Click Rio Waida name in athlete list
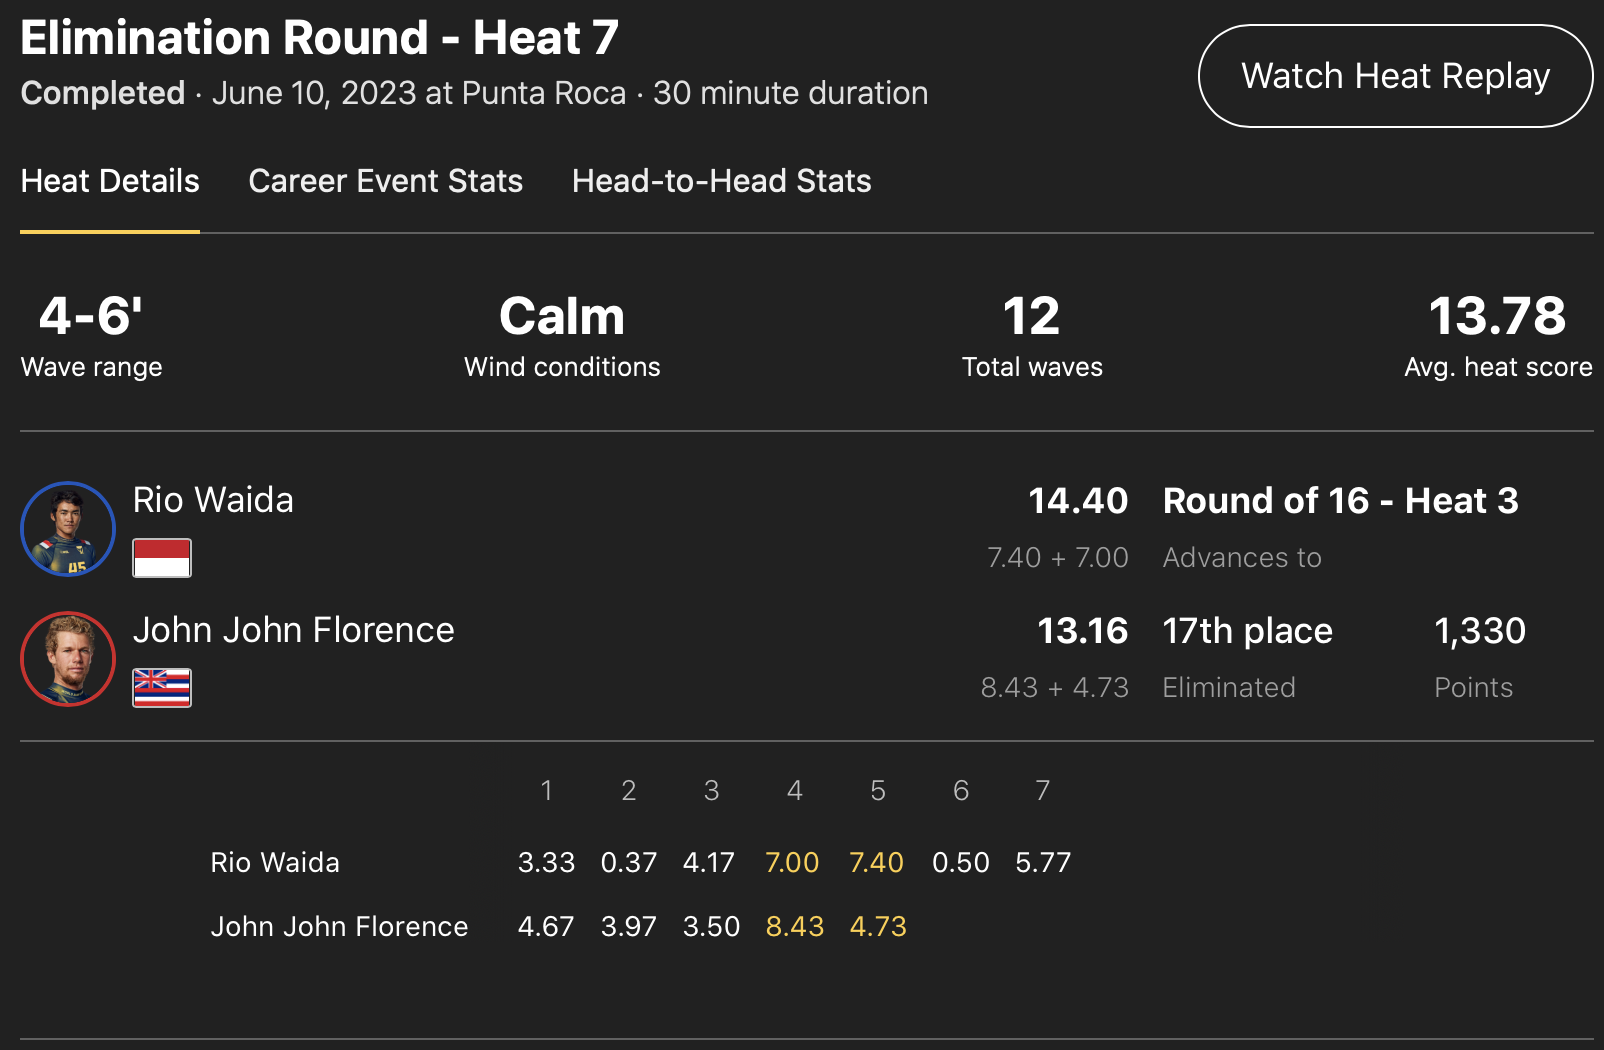The image size is (1604, 1050). (213, 500)
